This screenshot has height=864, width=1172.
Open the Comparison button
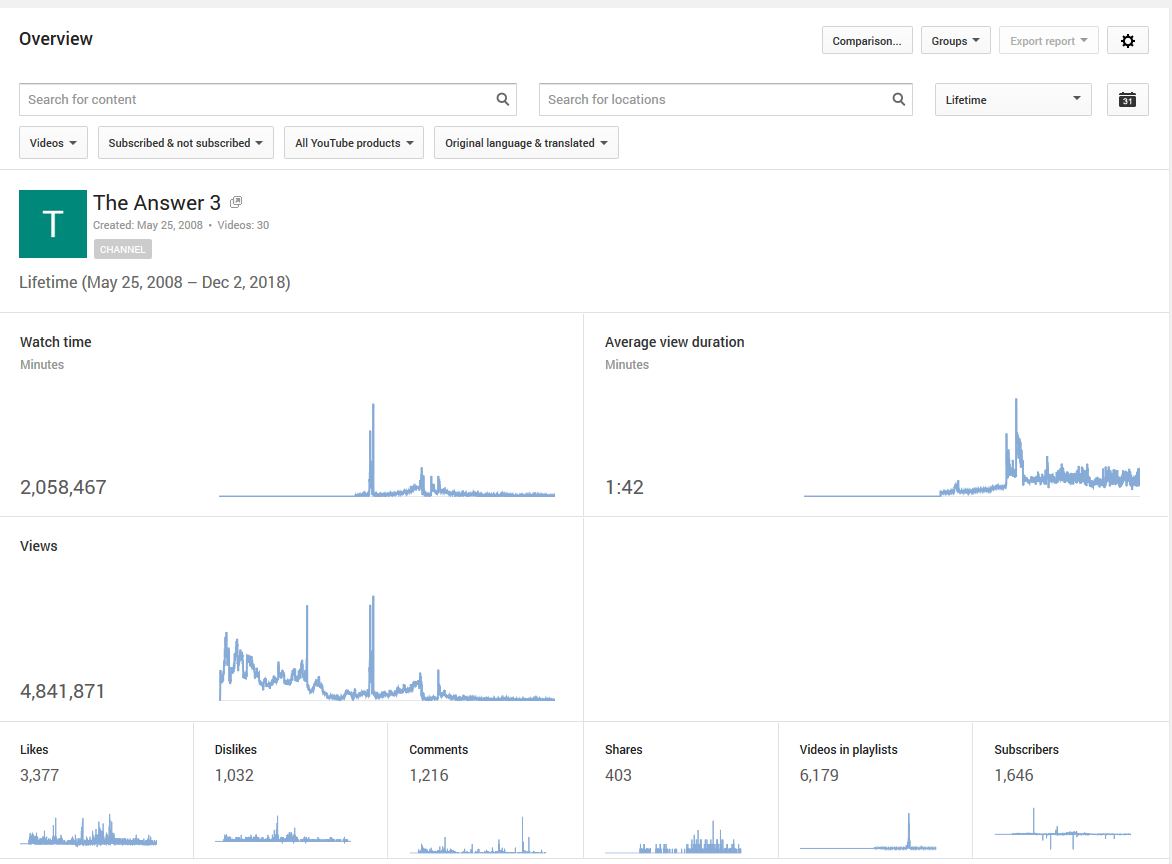pos(867,40)
